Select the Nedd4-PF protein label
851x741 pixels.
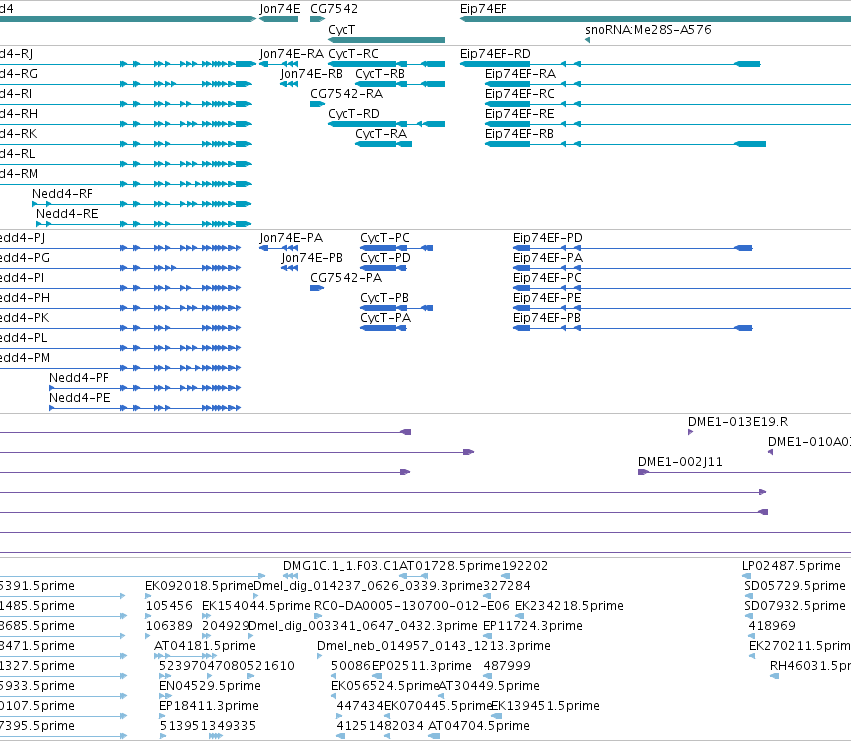pyautogui.click(x=79, y=378)
